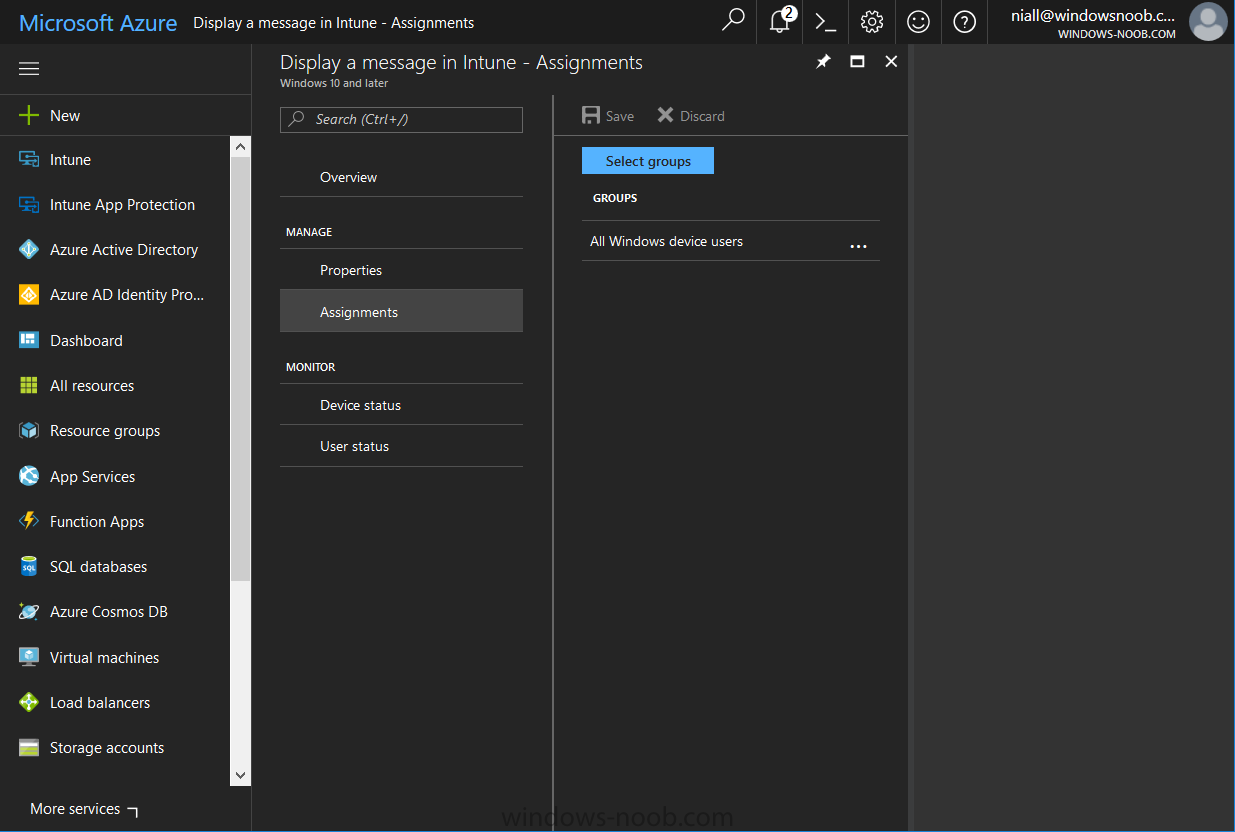The image size is (1235, 832).
Task: Click the Discard label in toolbar
Action: pos(702,116)
